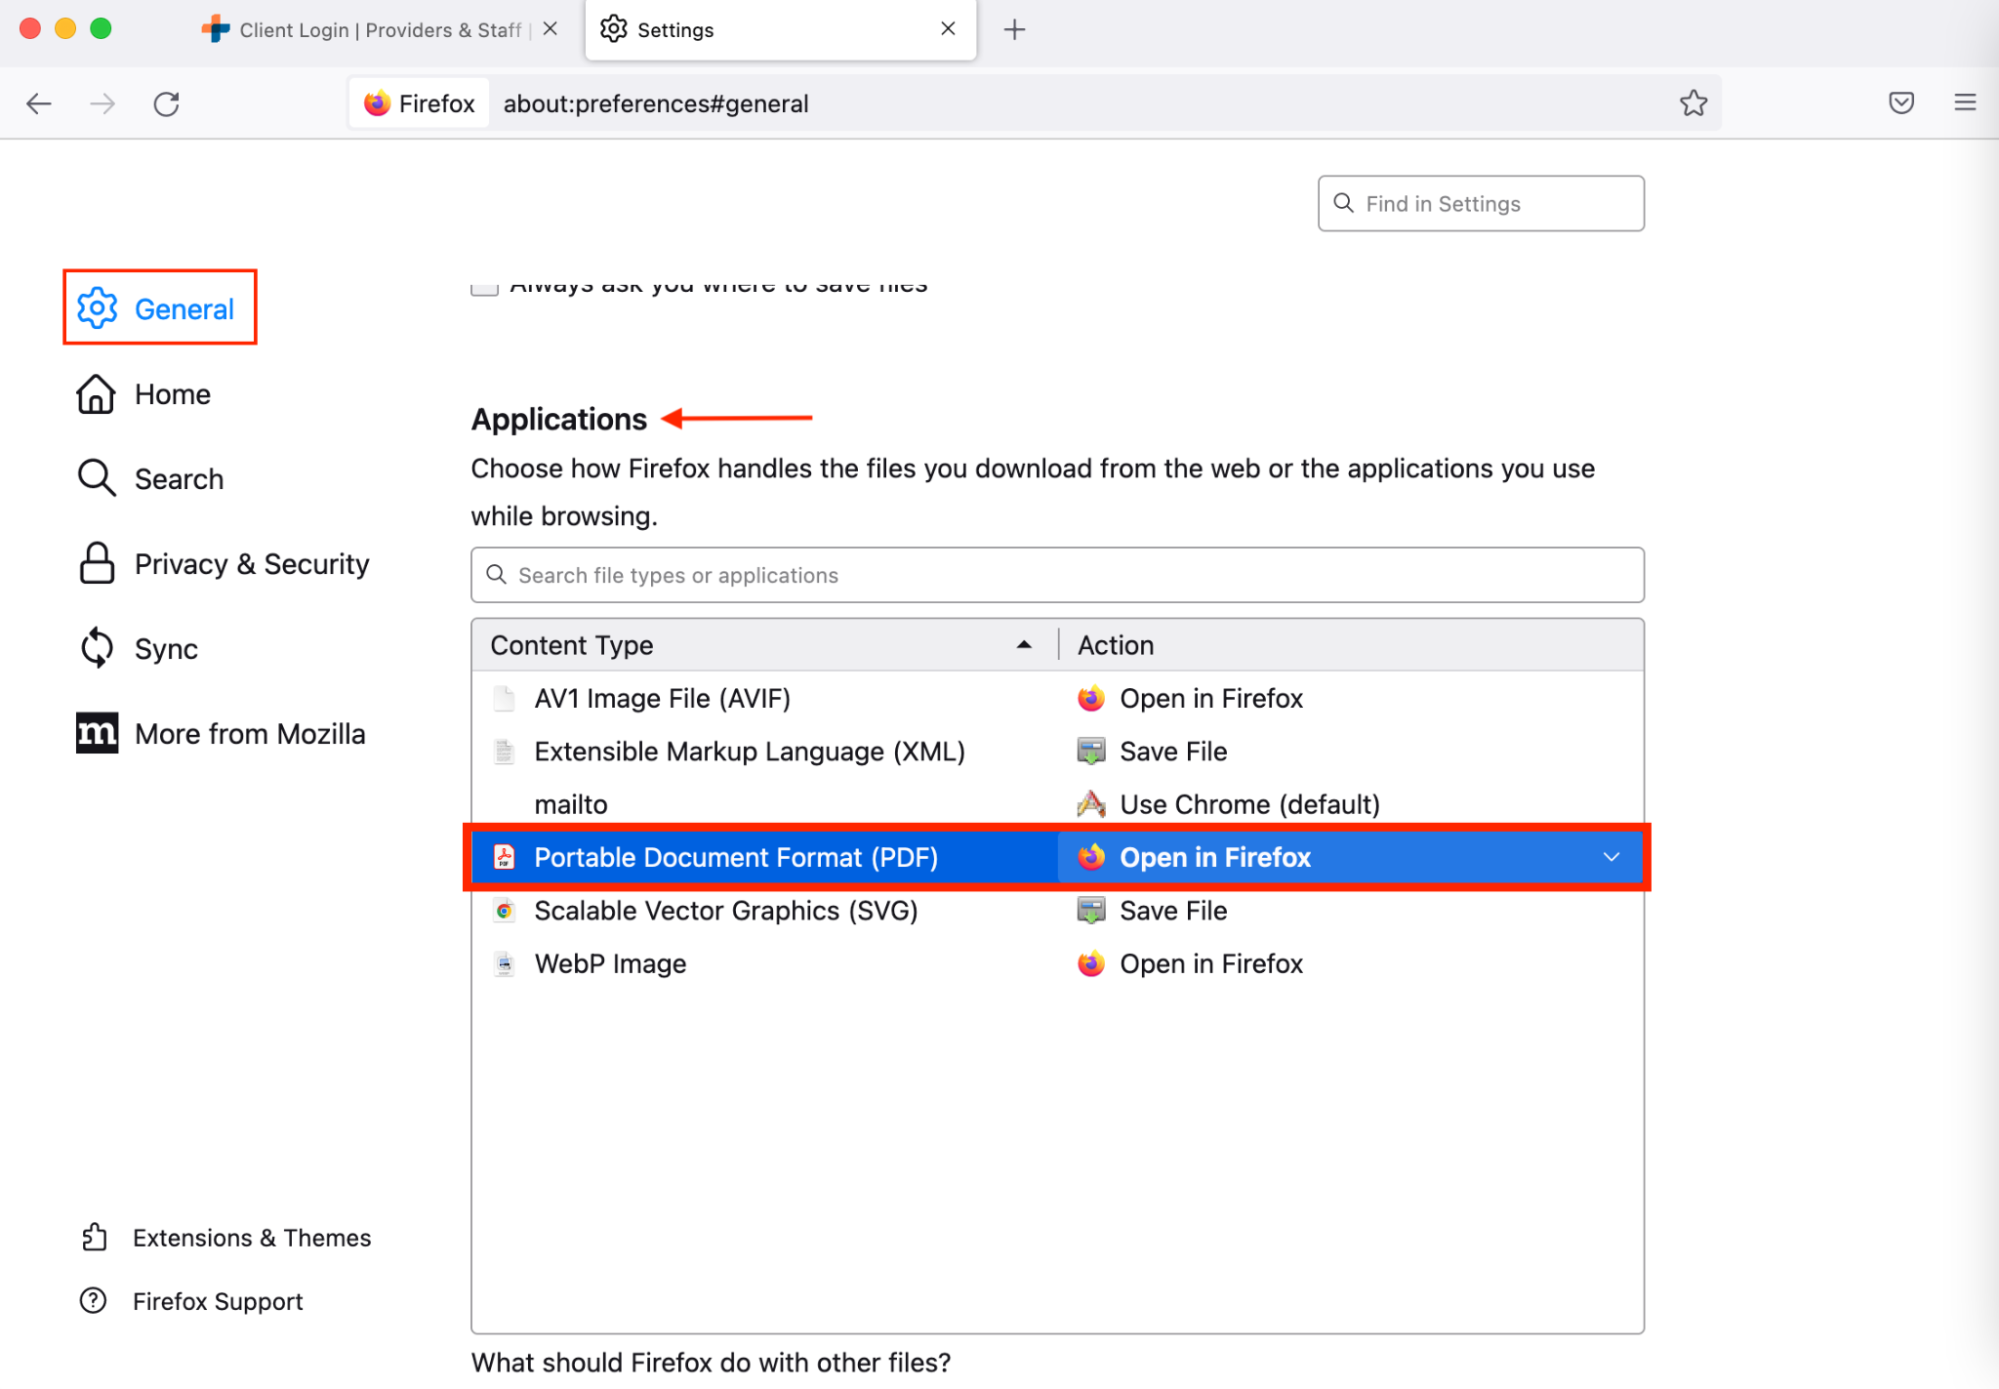Open Extensions & Themes
1999x1389 pixels.
[x=250, y=1237]
